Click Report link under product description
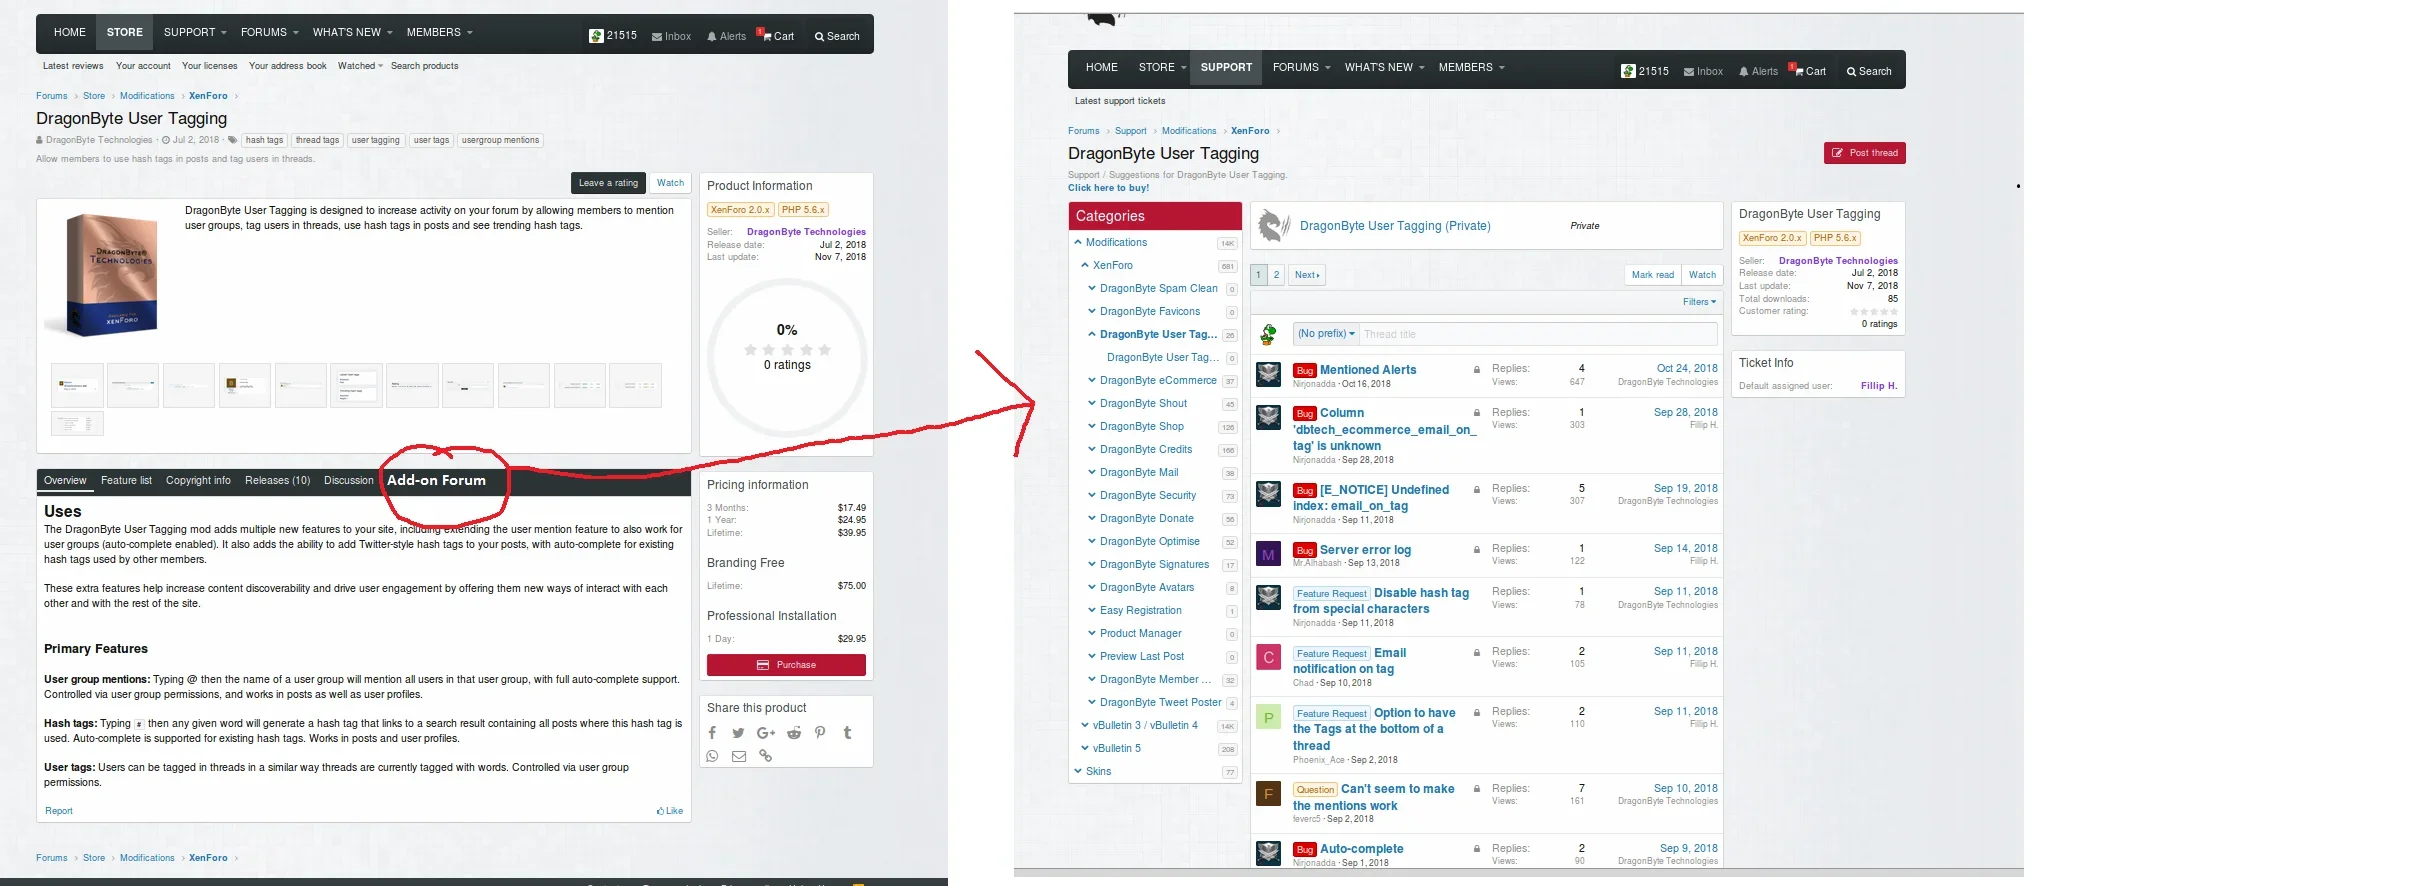 pyautogui.click(x=59, y=811)
